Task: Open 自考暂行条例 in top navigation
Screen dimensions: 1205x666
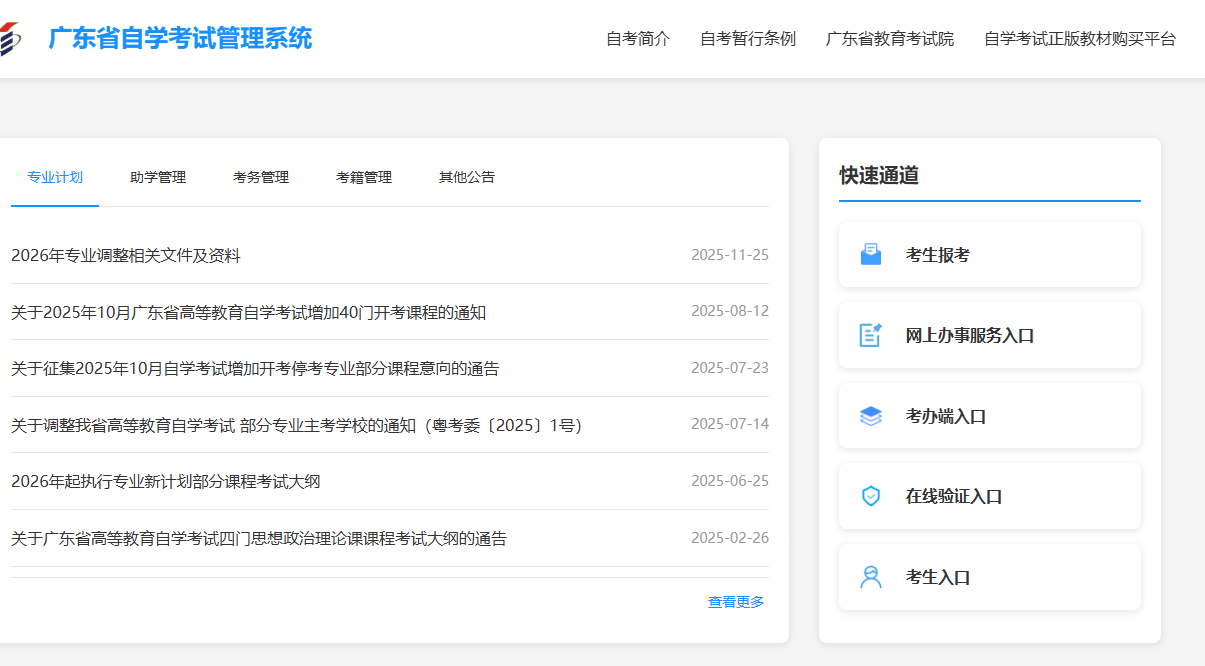Action: [x=748, y=39]
